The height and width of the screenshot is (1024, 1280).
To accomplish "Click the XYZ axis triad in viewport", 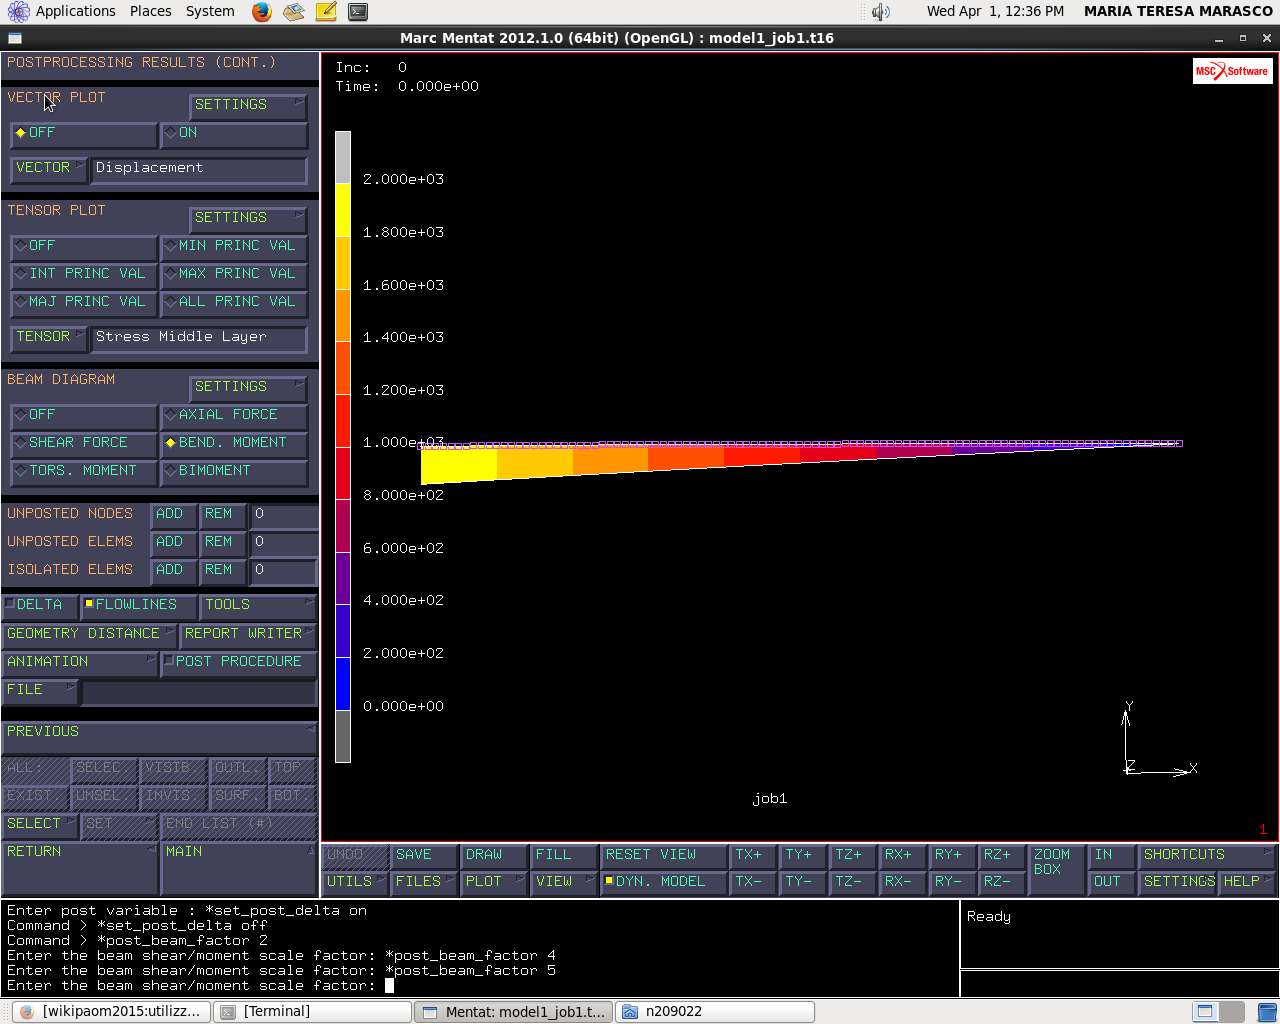I will [1158, 740].
